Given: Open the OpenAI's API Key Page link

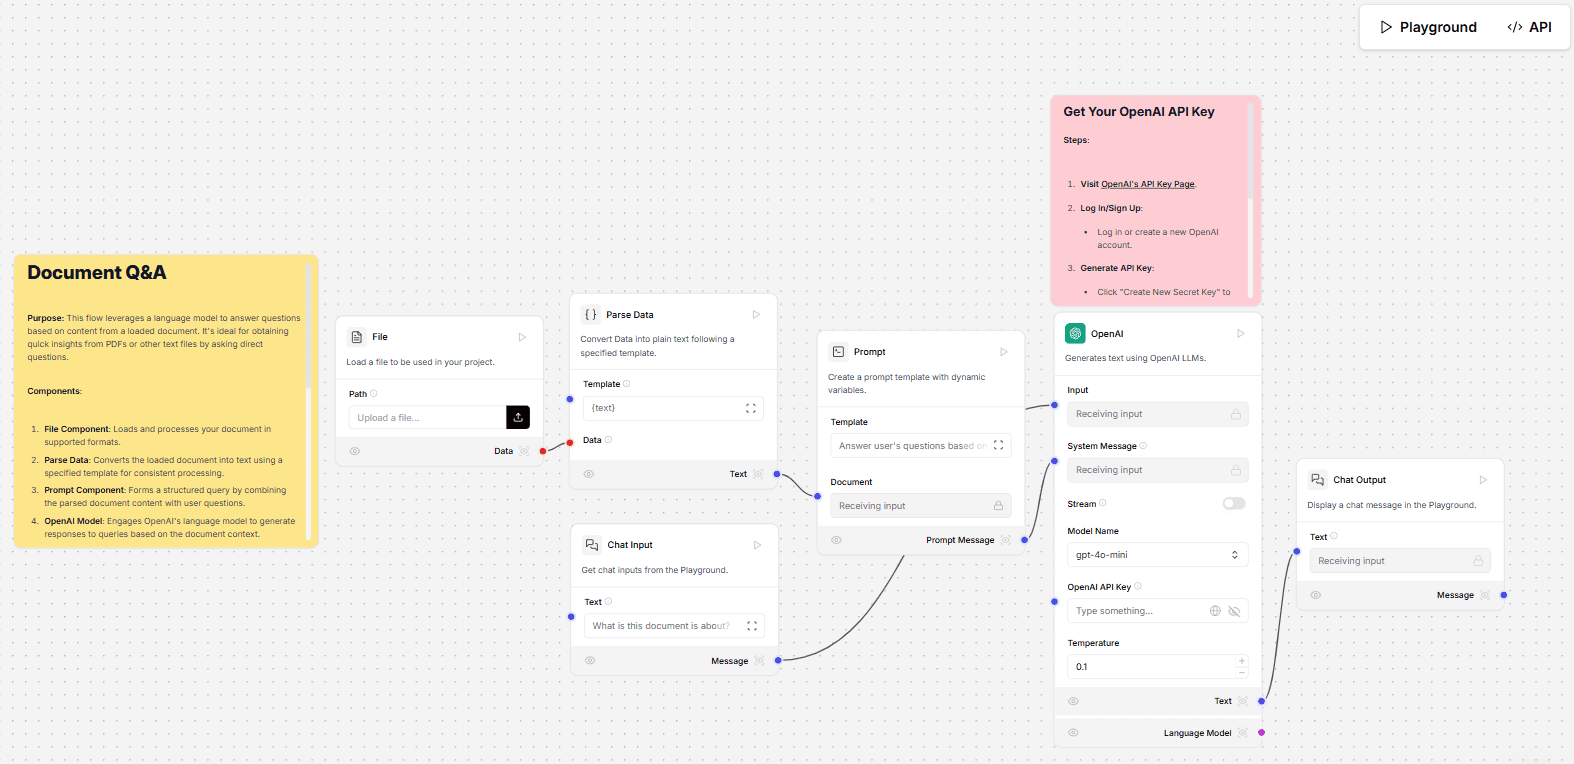Looking at the screenshot, I should [x=1147, y=184].
